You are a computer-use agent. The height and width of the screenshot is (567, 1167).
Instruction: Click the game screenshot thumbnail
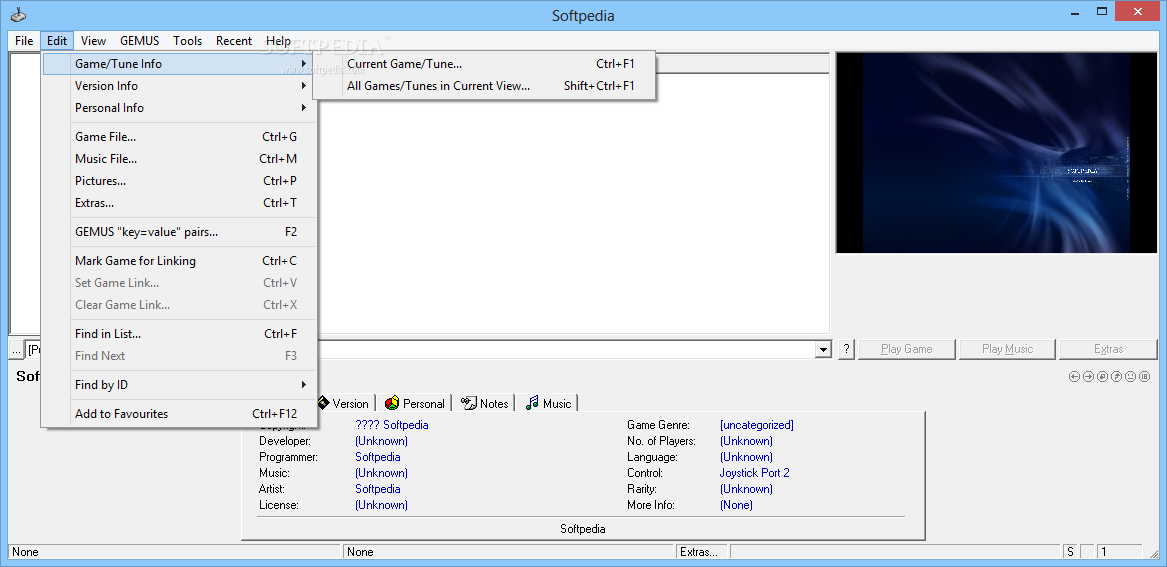pos(997,153)
